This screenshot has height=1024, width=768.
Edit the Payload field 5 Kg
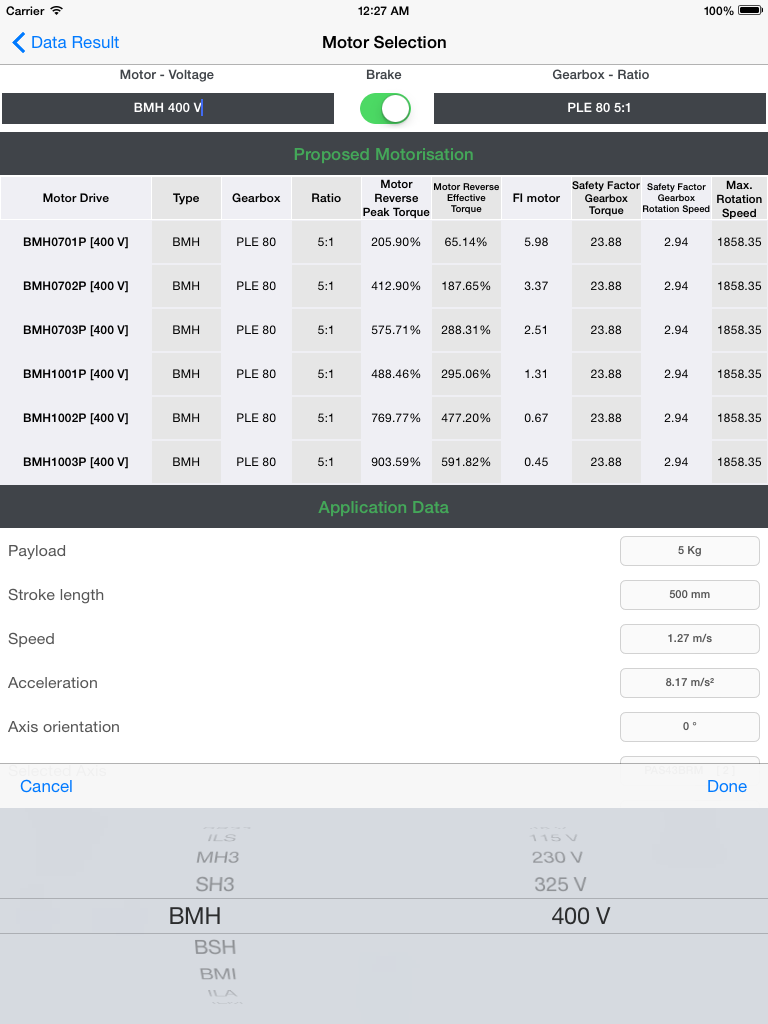tap(690, 551)
